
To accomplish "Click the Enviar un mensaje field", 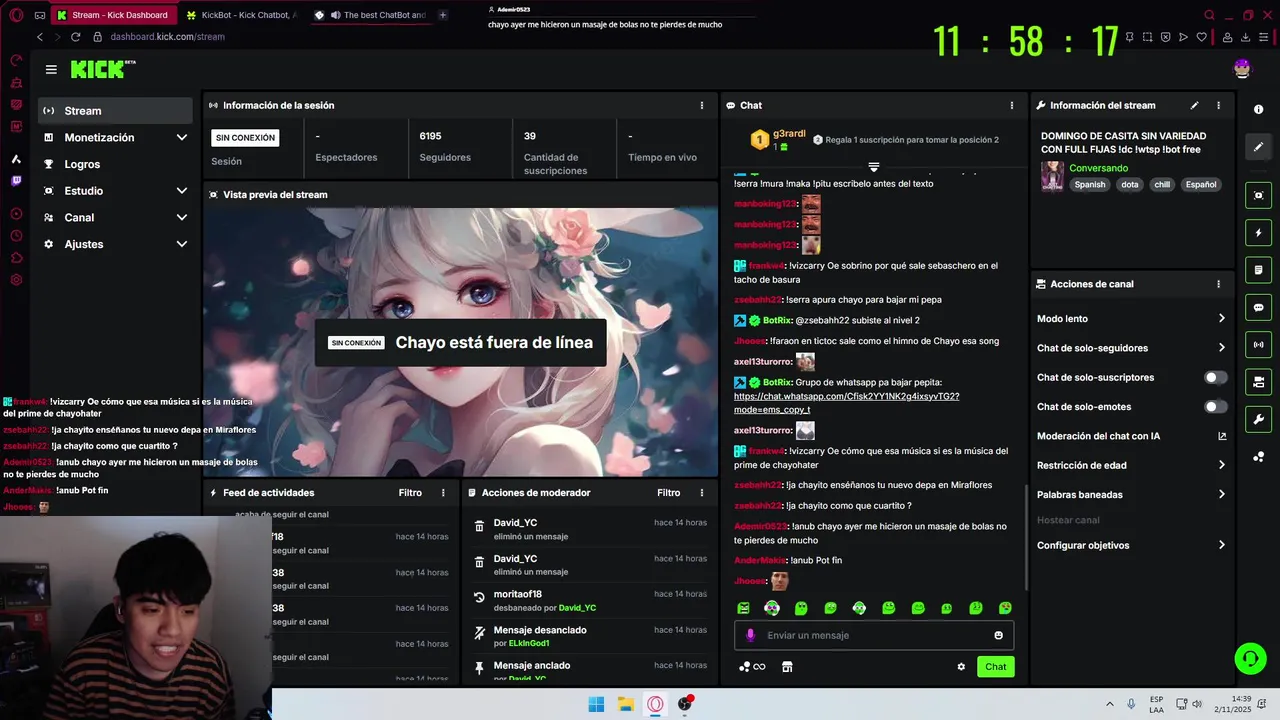I will pyautogui.click(x=874, y=635).
